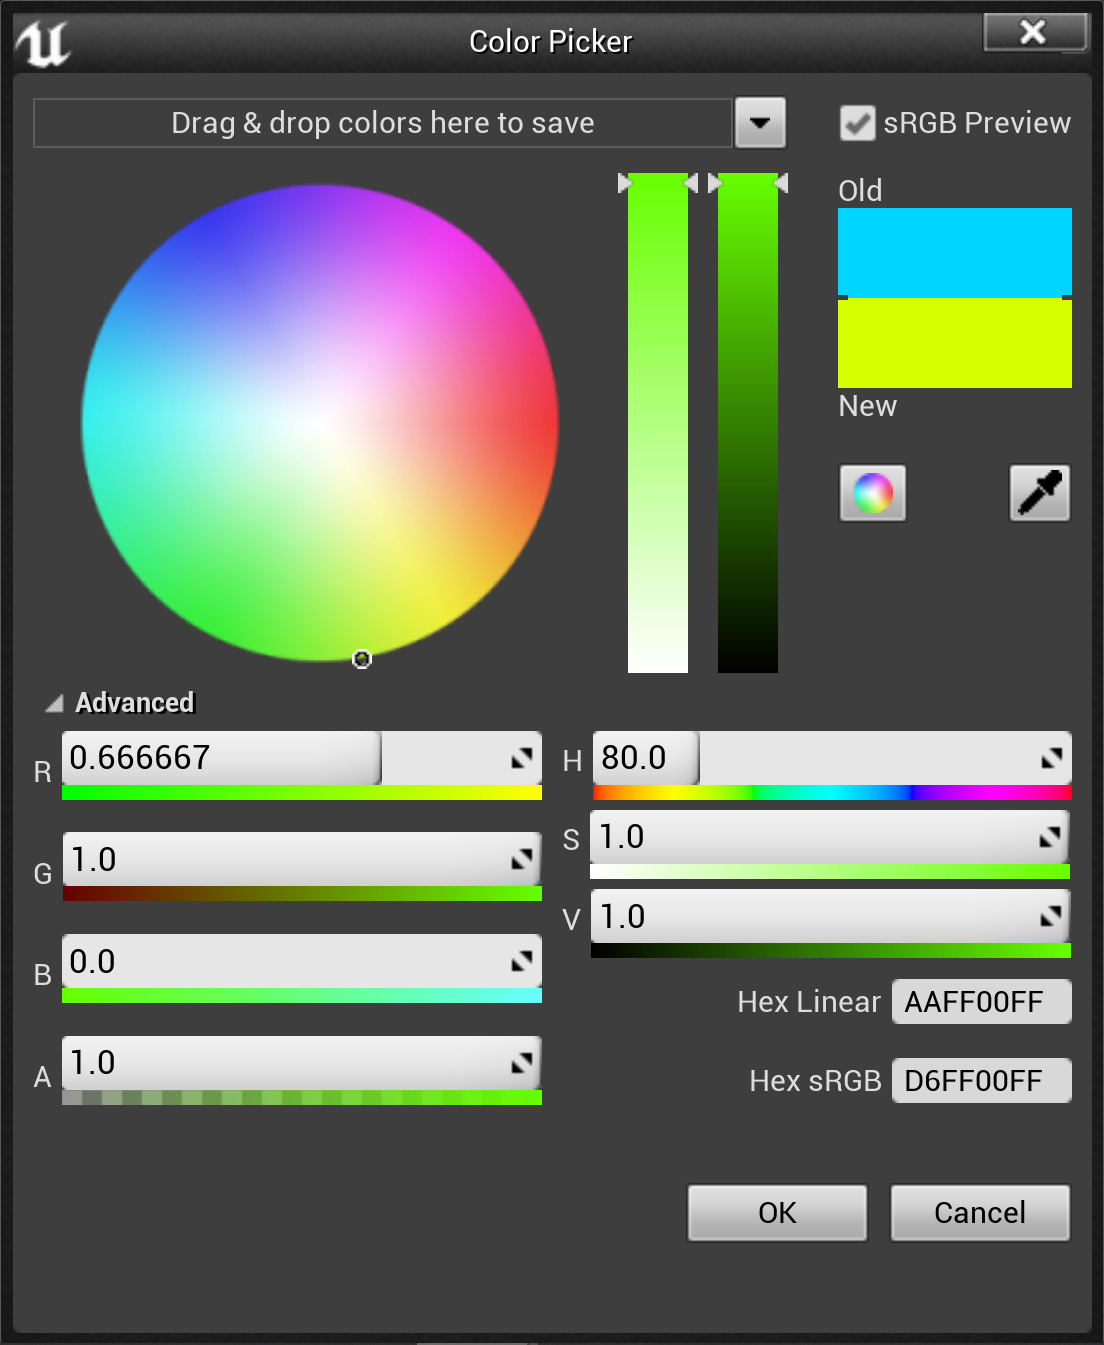Toggle the sRGB Preview checkbox

pyautogui.click(x=857, y=123)
